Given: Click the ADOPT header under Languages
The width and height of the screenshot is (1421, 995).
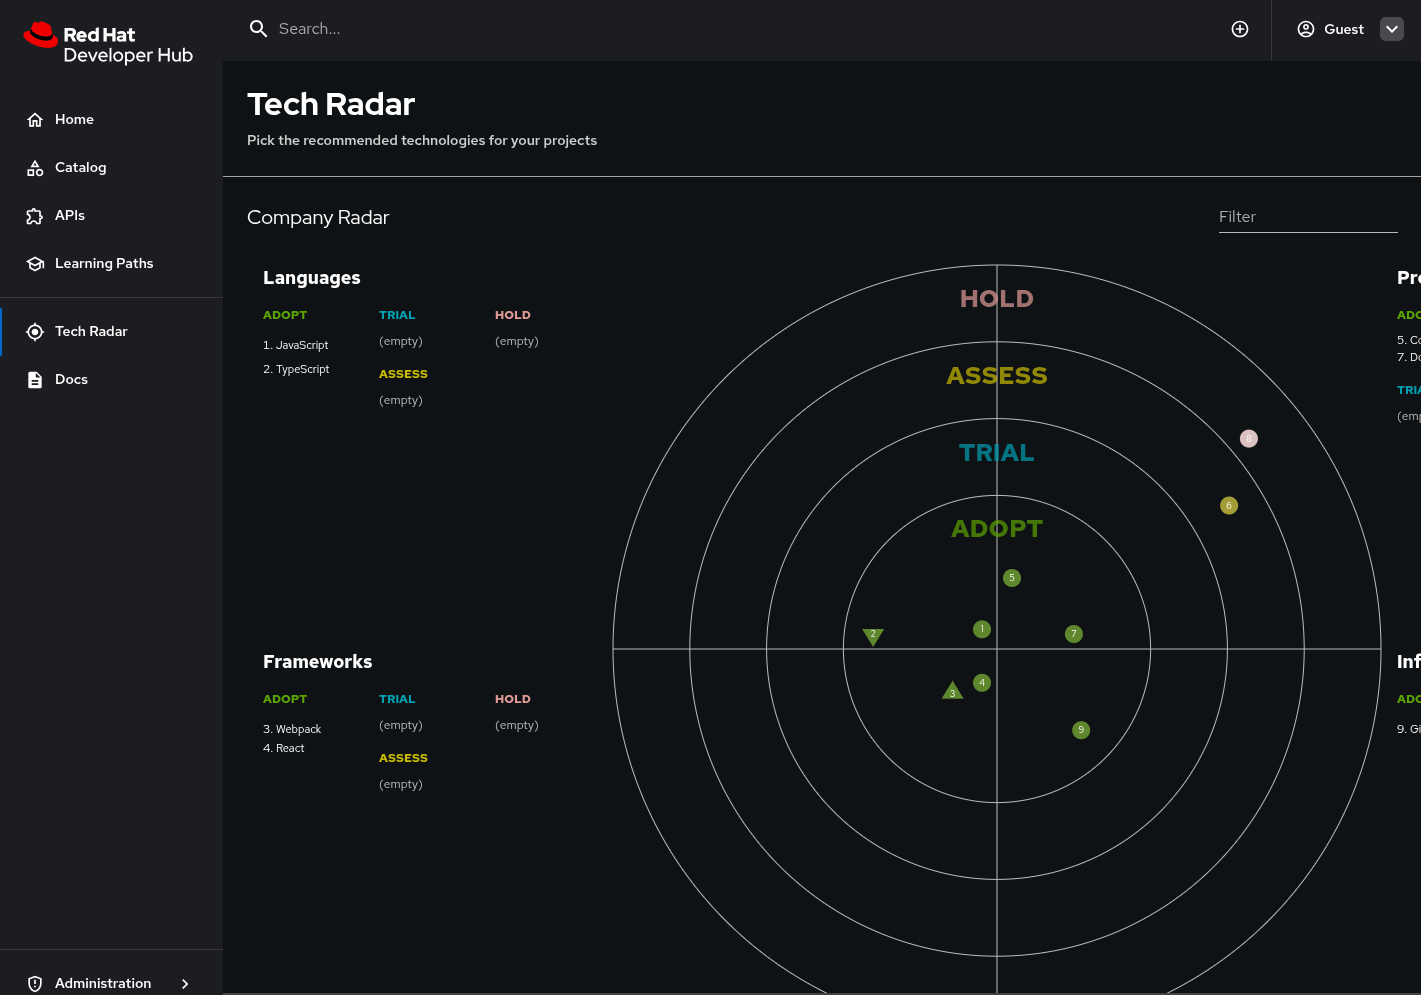Looking at the screenshot, I should (285, 315).
